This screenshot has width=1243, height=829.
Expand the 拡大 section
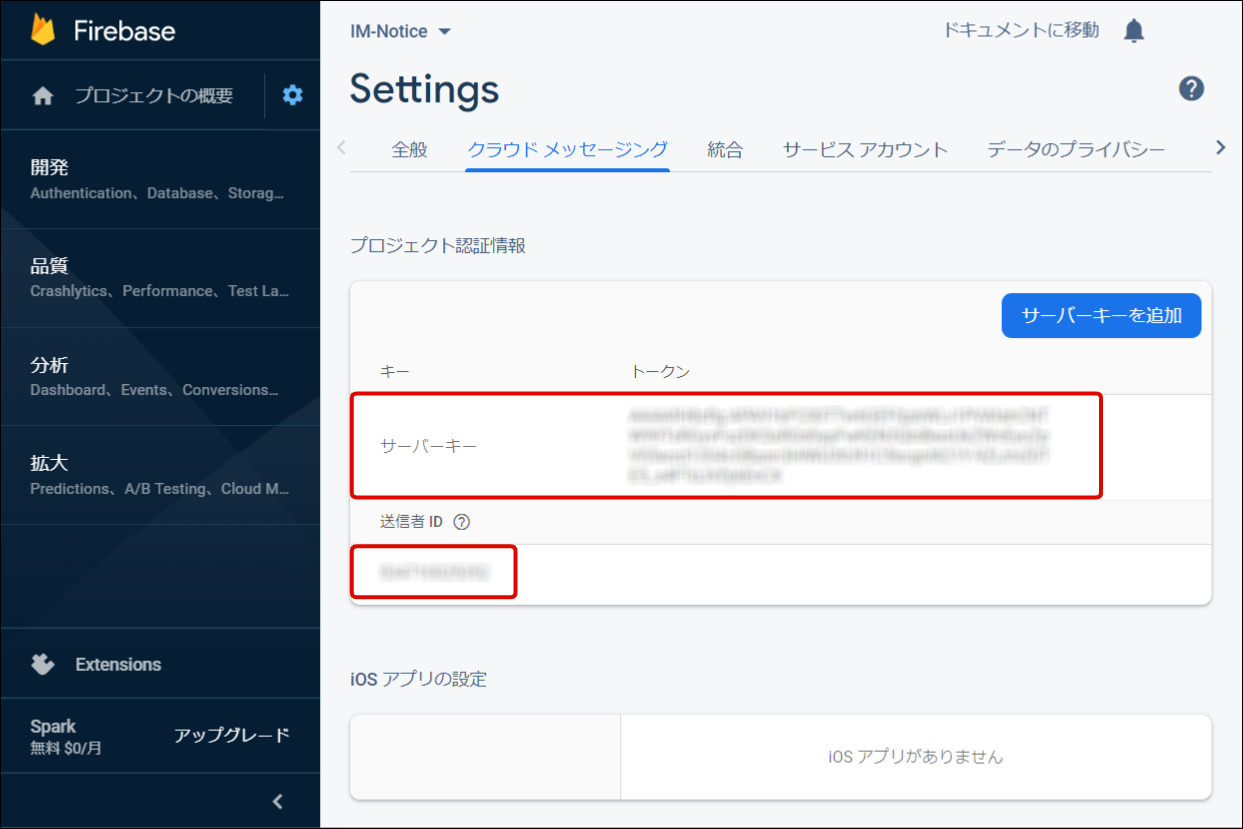coord(160,475)
